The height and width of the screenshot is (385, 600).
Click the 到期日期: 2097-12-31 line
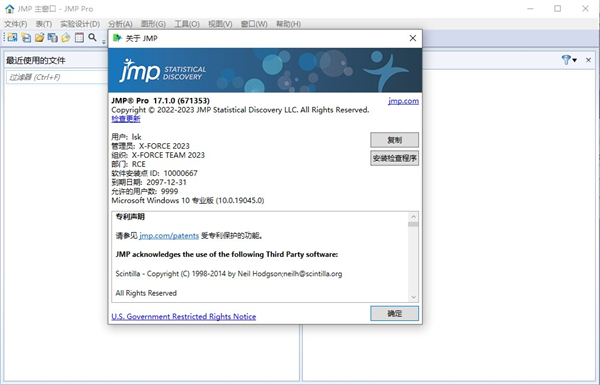pyautogui.click(x=149, y=182)
